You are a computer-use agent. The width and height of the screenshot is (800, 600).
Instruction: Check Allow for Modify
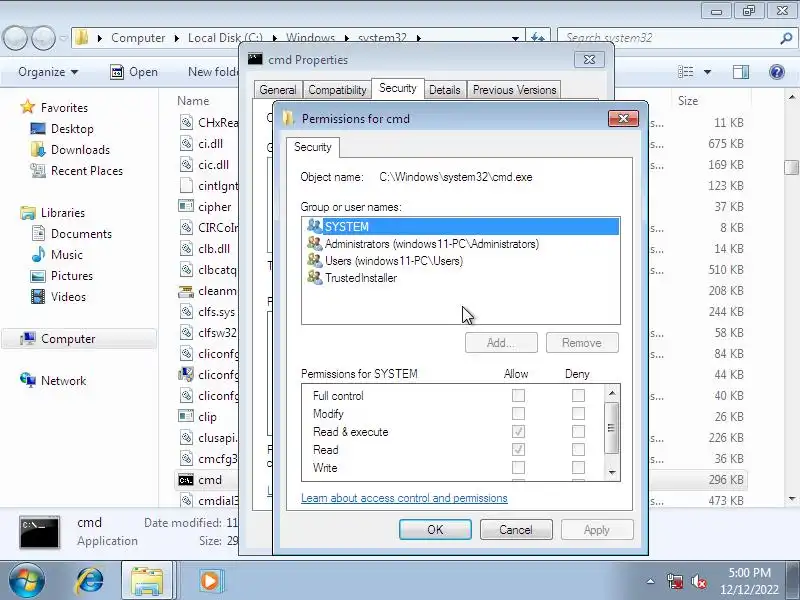coord(518,413)
